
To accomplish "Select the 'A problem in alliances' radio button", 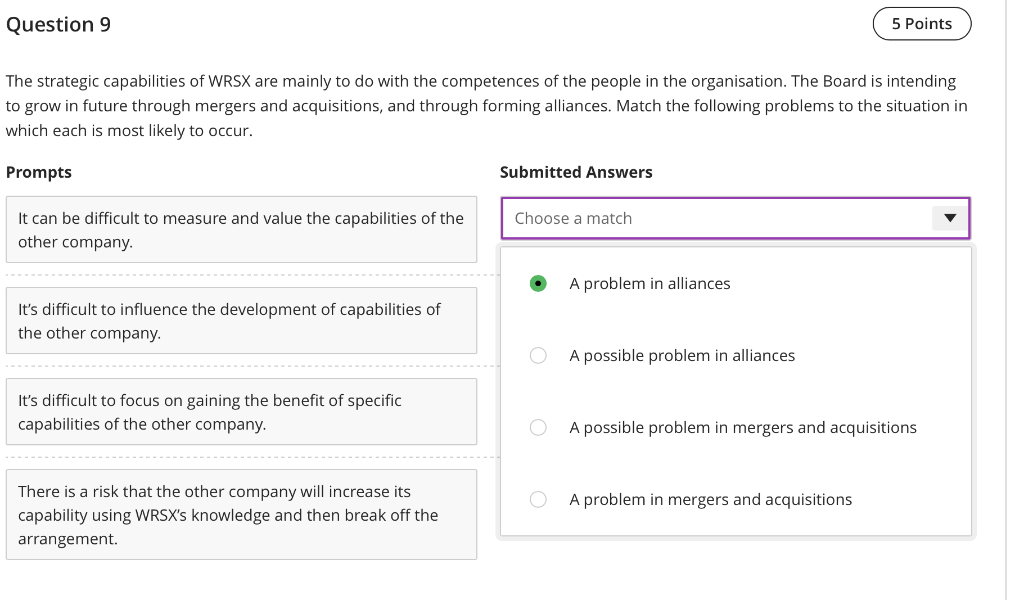I will tap(538, 284).
